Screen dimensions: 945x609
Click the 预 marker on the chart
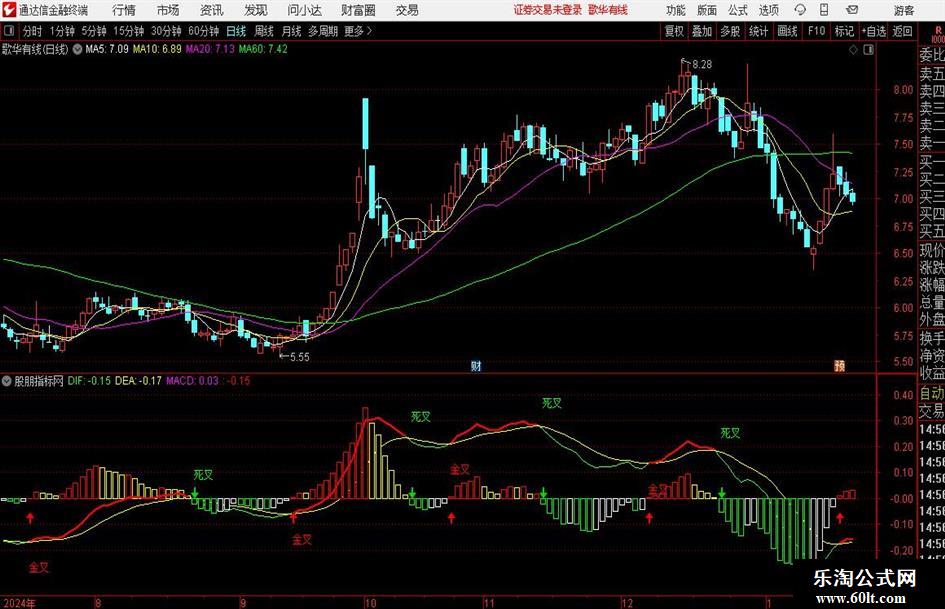coord(839,365)
